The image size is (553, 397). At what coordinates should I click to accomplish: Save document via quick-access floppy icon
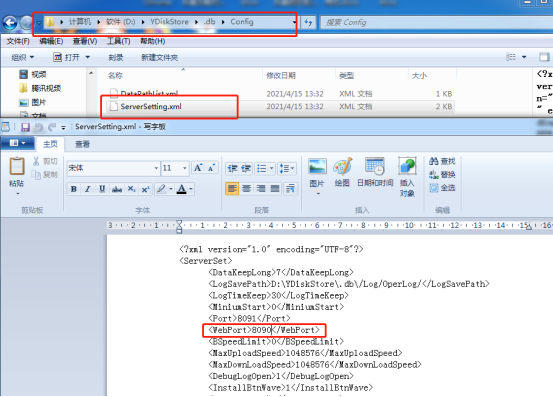(25, 127)
